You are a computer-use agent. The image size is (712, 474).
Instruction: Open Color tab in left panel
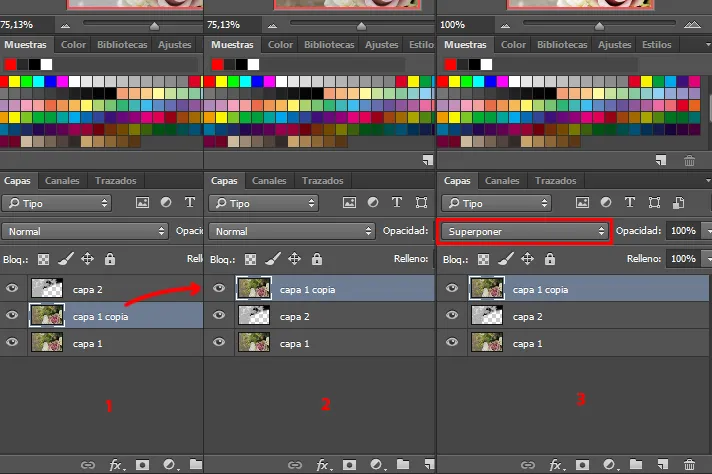(x=73, y=44)
